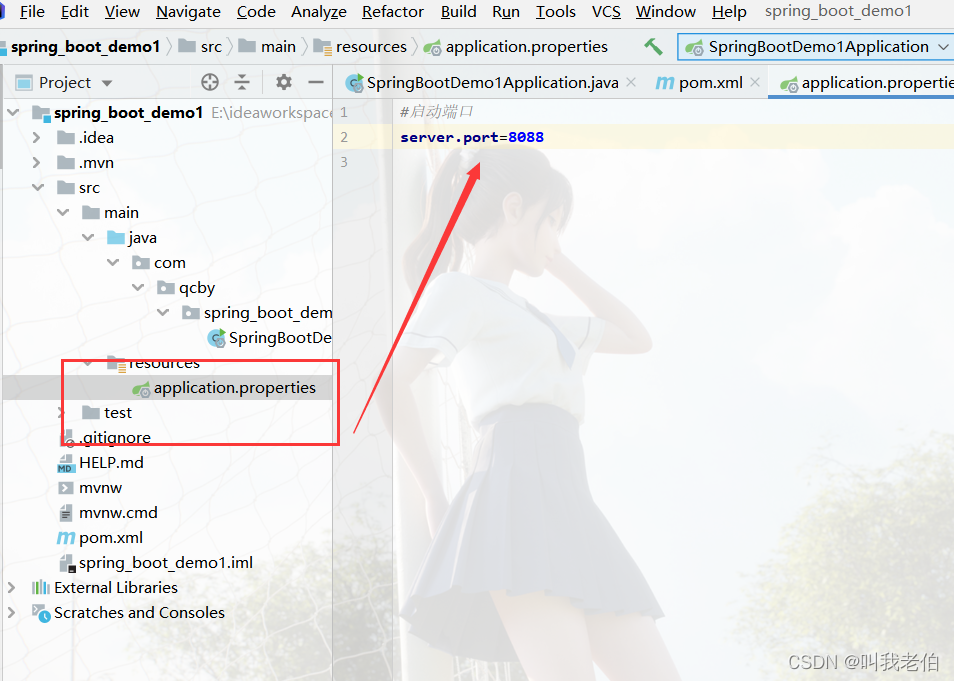Open the Navigate menu
954x681 pixels.
coord(188,12)
